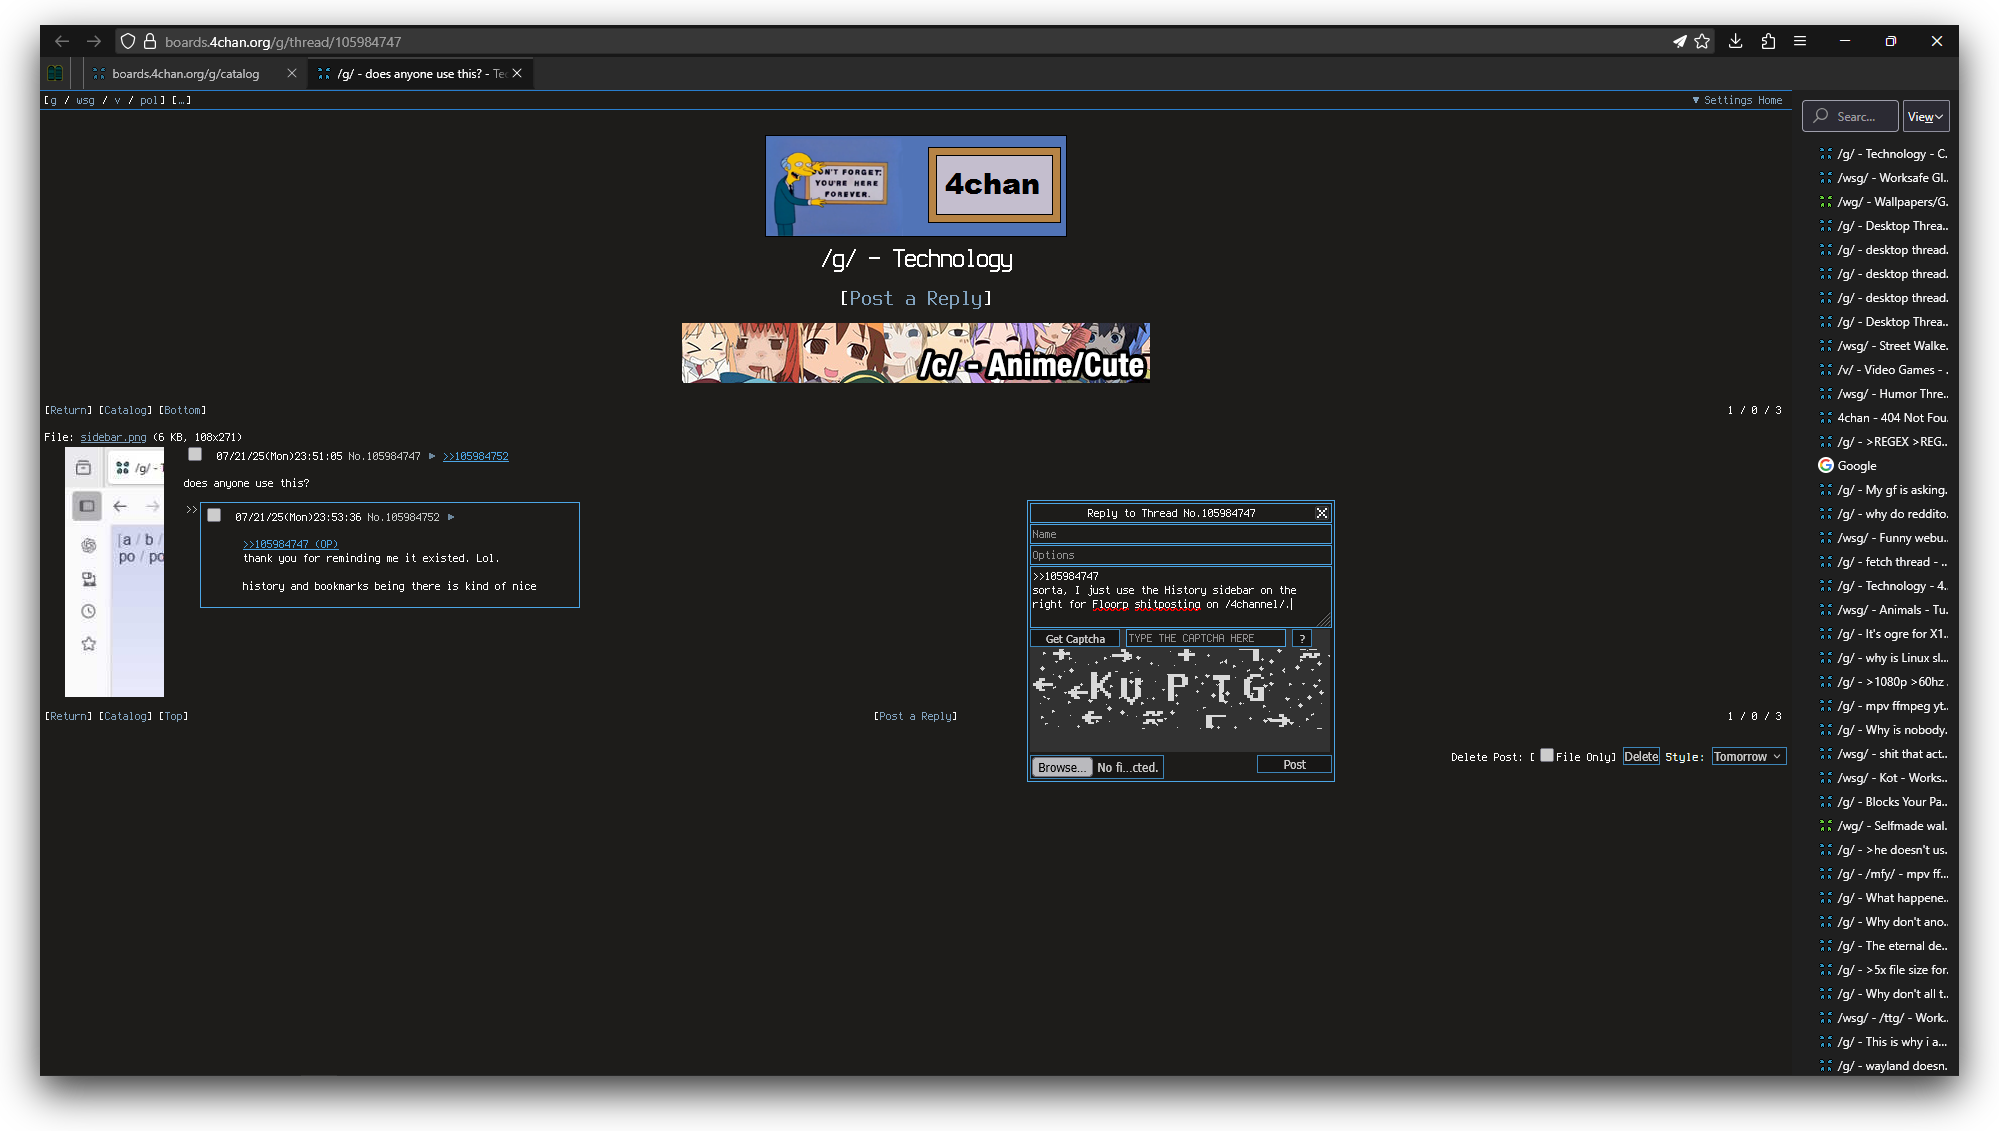Click the browser address bar URL
Screen dimensions: 1999x1131
click(x=283, y=41)
